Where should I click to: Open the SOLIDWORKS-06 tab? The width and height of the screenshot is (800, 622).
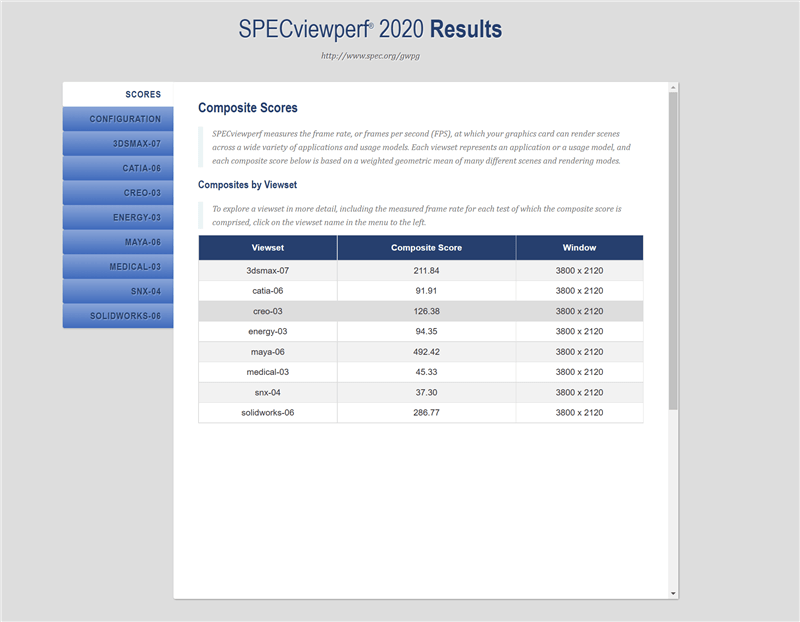[118, 316]
